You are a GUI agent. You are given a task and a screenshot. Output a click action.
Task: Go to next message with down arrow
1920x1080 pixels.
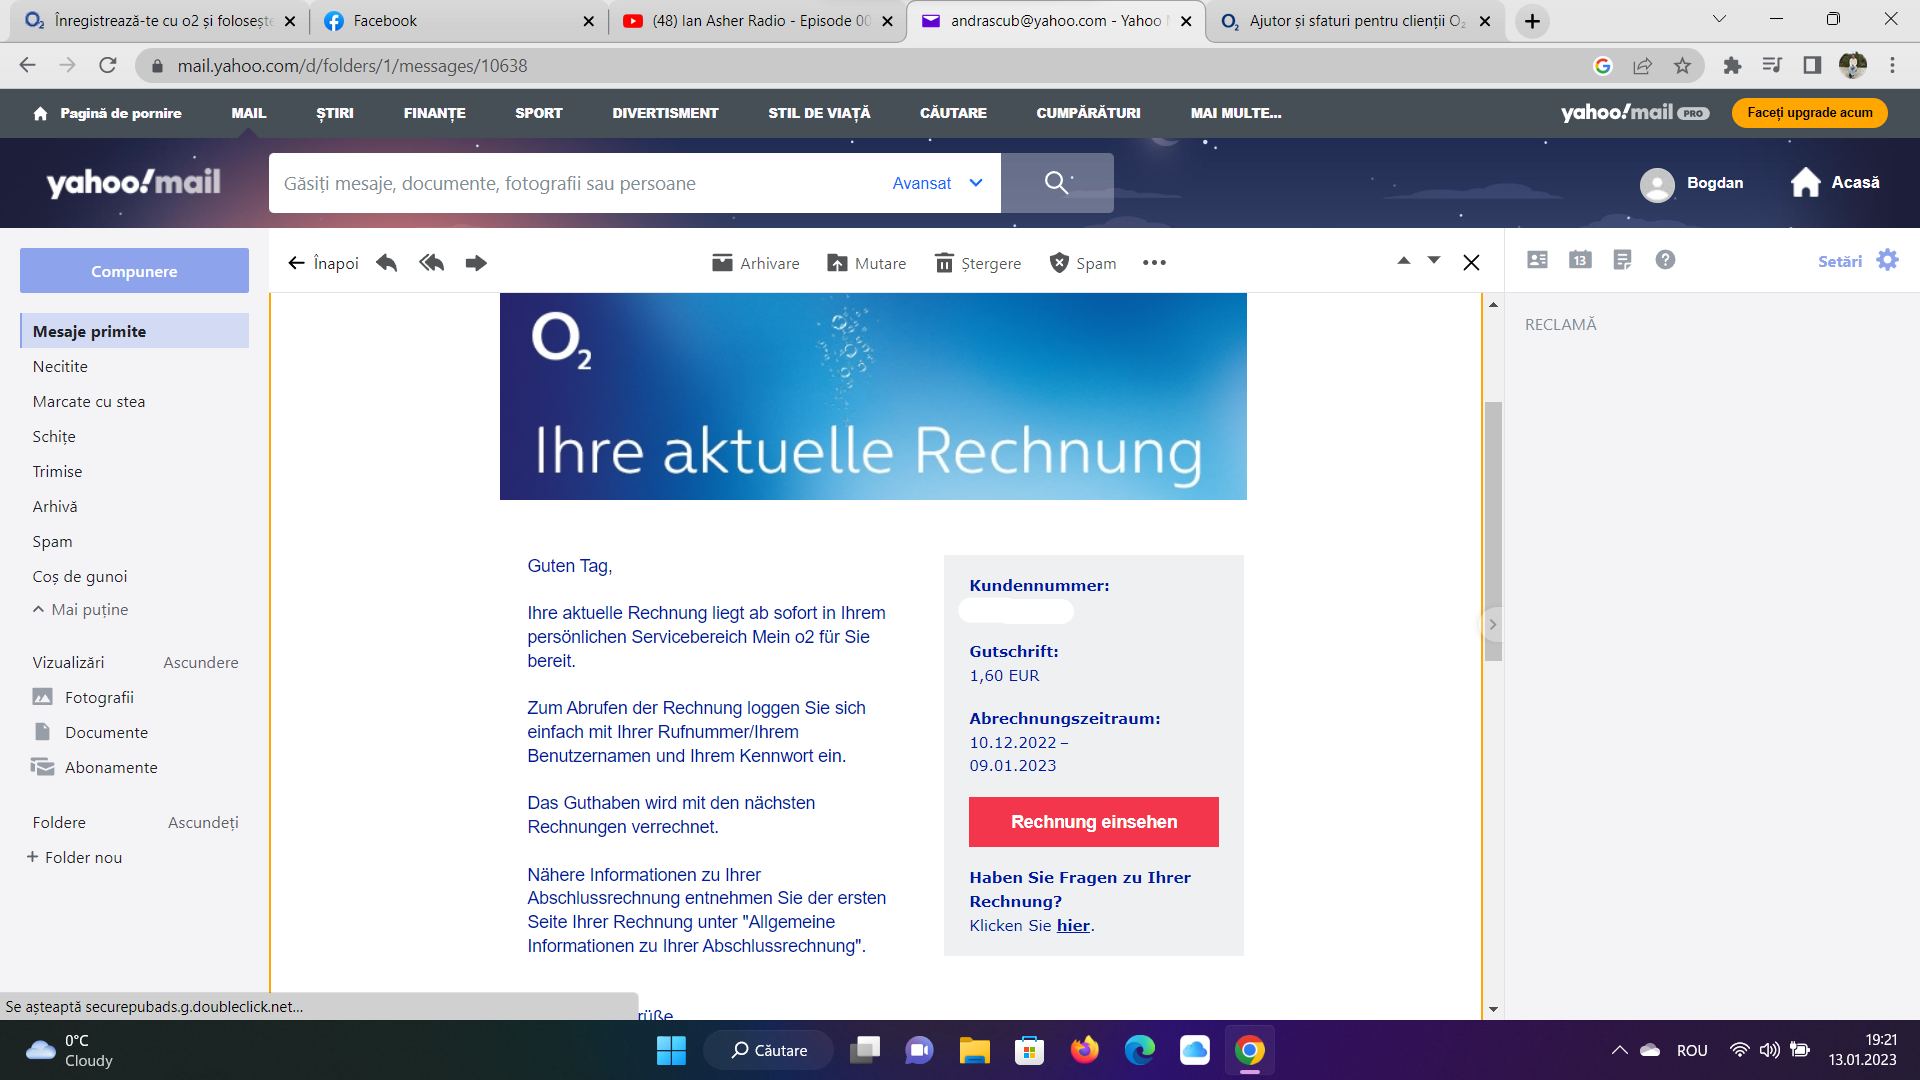pyautogui.click(x=1434, y=261)
